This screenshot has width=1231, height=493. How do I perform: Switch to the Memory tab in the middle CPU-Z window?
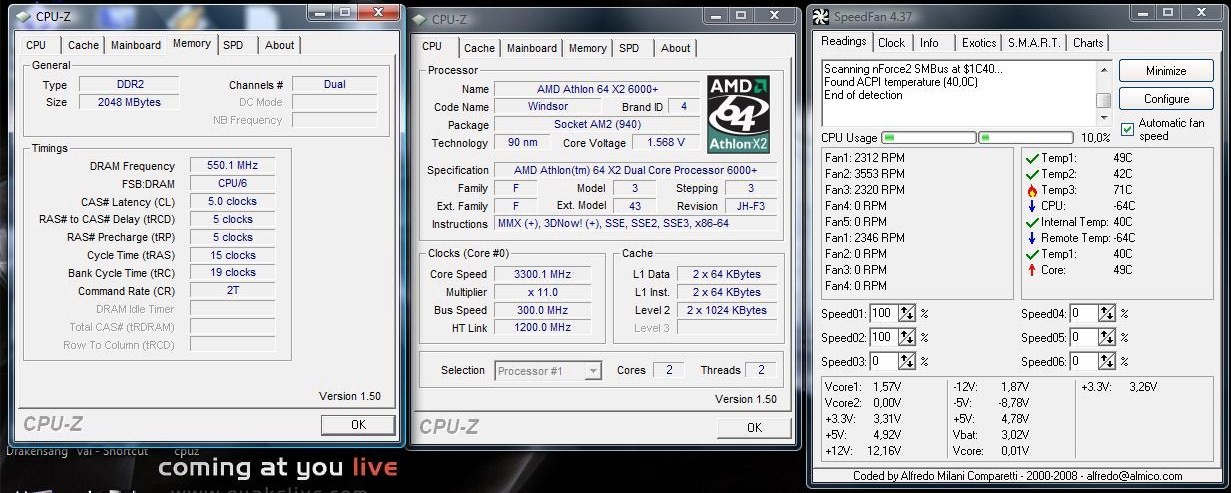pyautogui.click(x=587, y=48)
